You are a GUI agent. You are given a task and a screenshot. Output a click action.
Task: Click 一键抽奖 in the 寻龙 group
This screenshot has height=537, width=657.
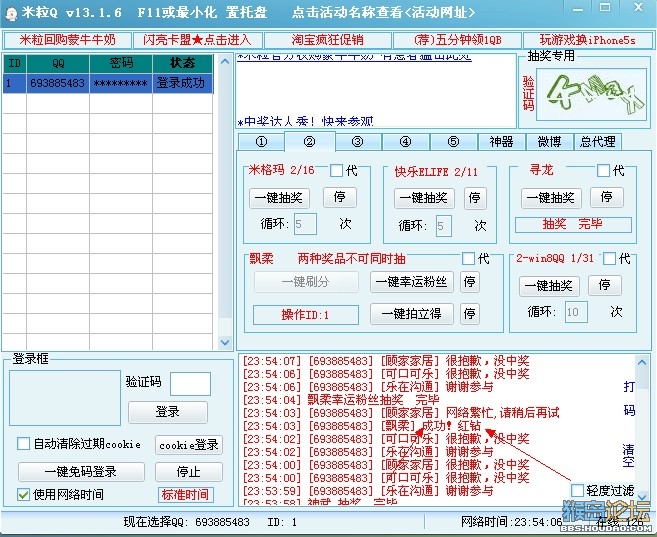click(551, 198)
